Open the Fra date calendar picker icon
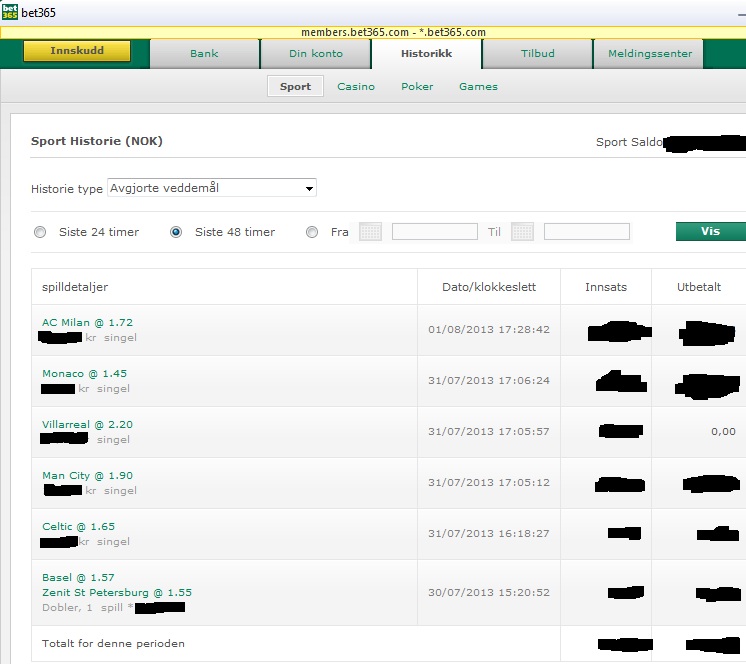746x664 pixels. (370, 232)
